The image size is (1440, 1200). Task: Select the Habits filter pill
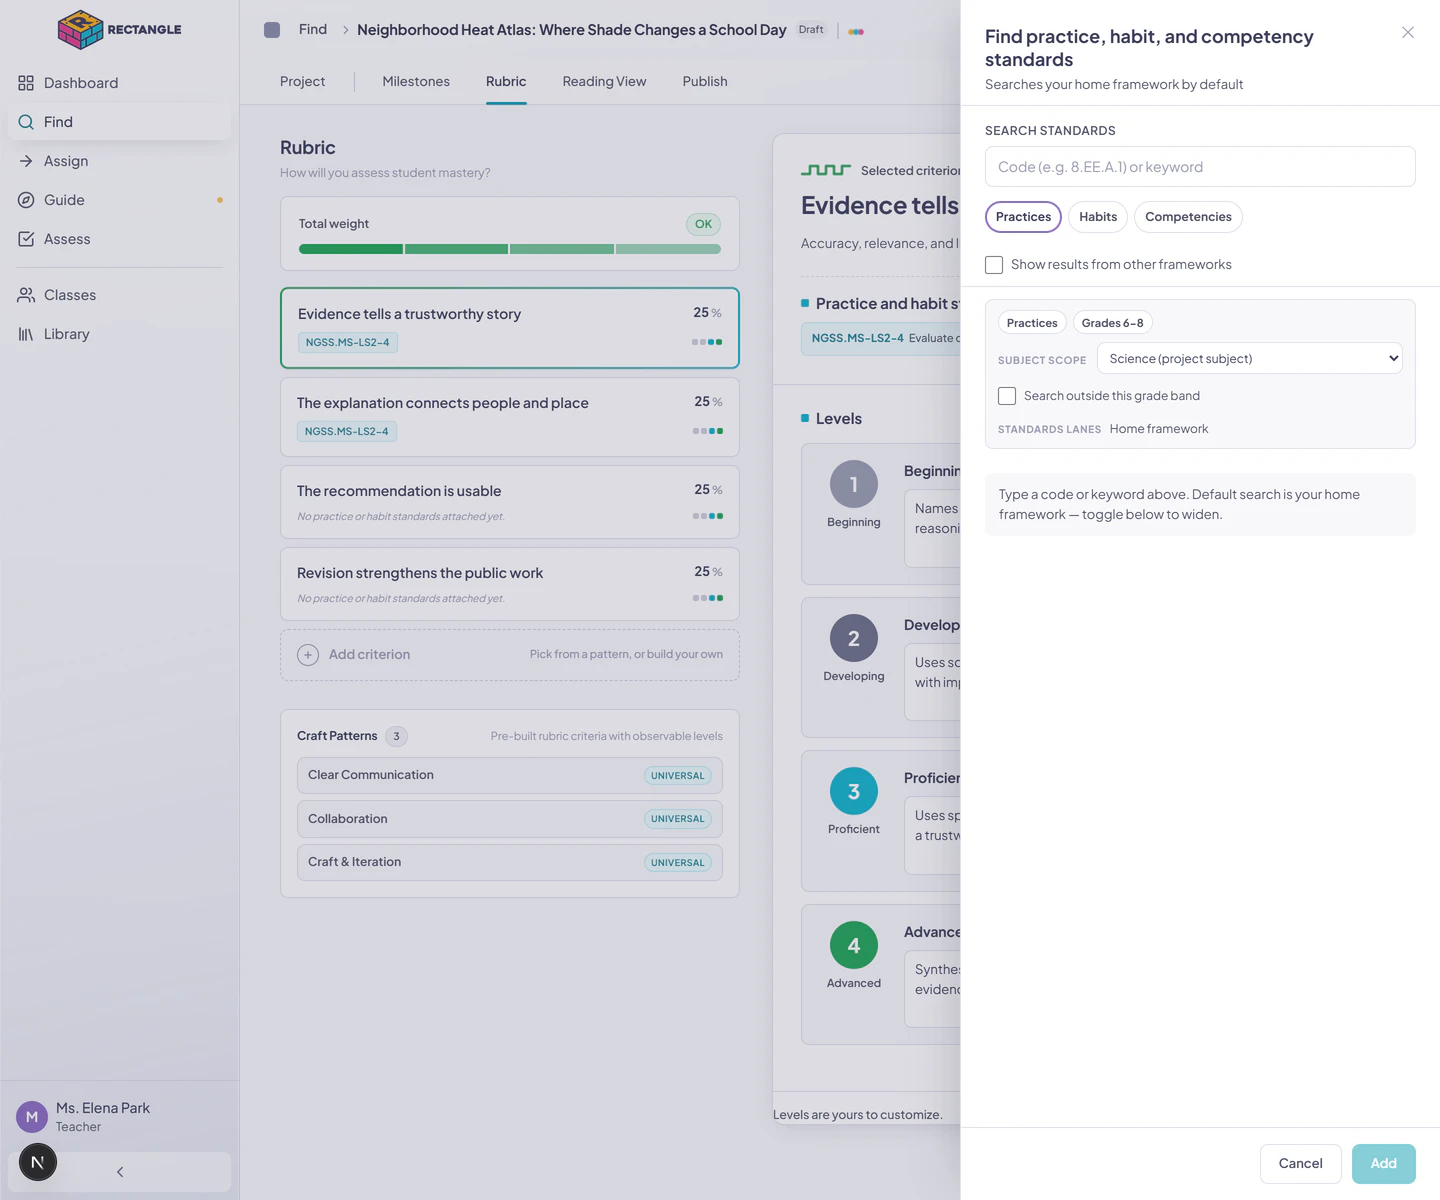(x=1098, y=217)
